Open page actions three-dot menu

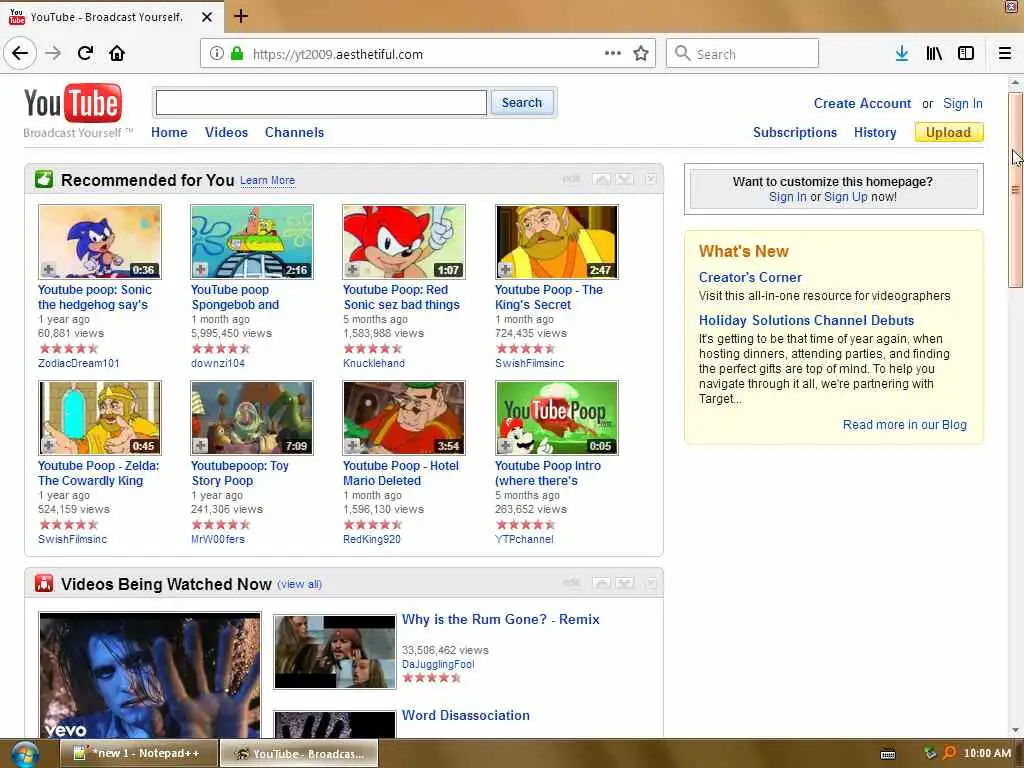(613, 54)
